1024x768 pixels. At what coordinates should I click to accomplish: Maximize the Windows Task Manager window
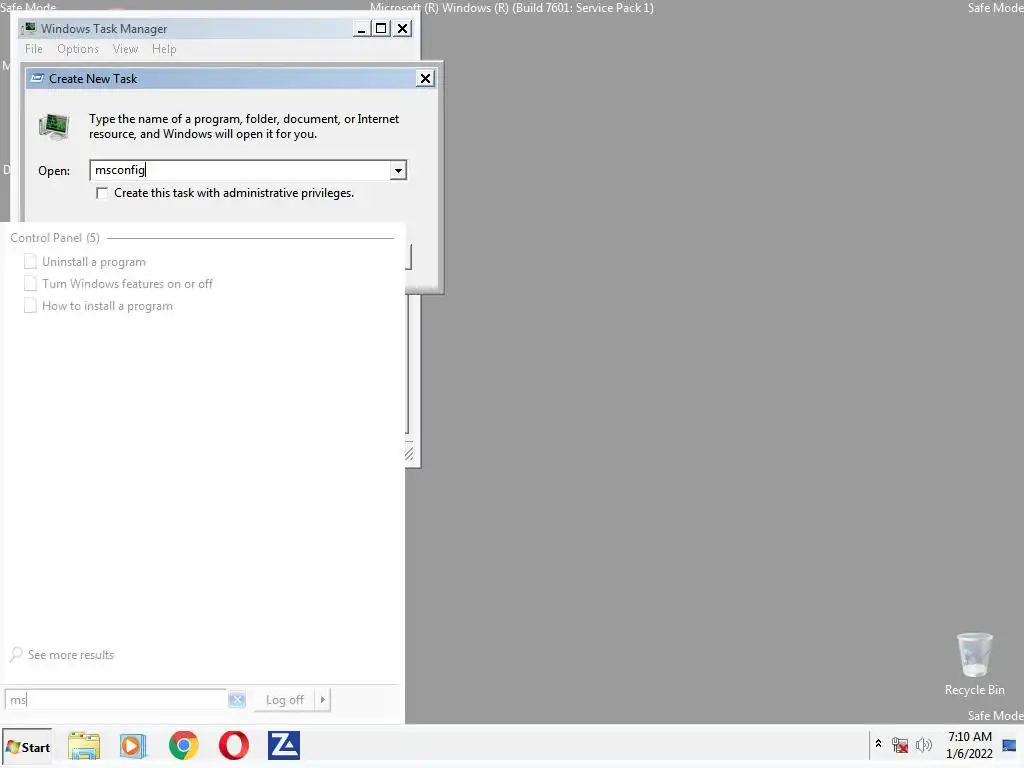(x=381, y=29)
